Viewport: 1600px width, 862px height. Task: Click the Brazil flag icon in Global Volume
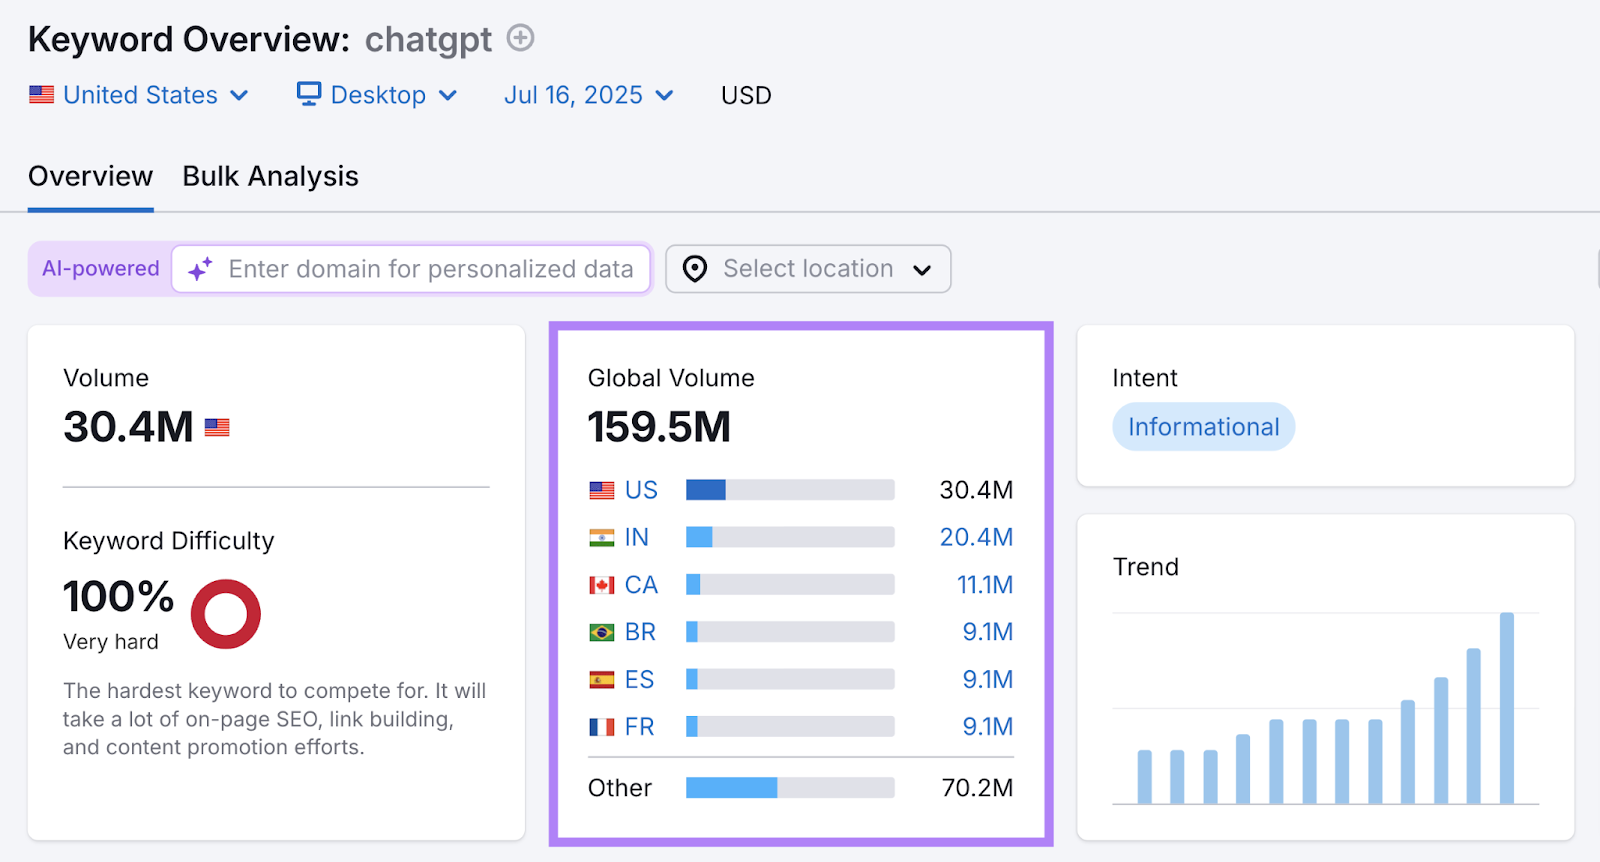coord(602,632)
